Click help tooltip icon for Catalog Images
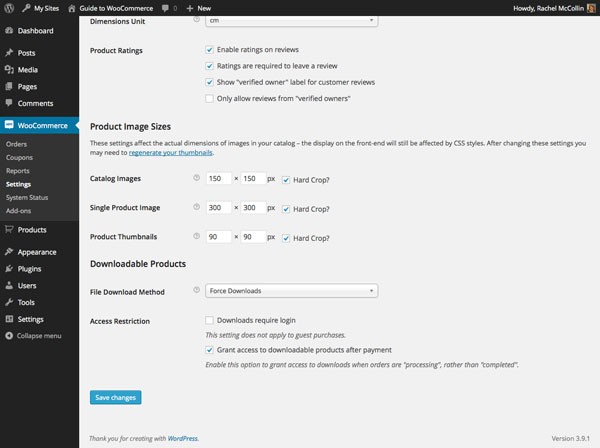 click(x=196, y=178)
